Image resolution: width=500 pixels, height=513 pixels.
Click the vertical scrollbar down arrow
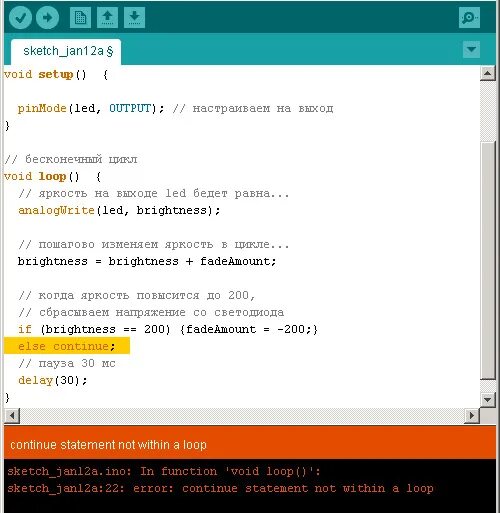pyautogui.click(x=487, y=399)
